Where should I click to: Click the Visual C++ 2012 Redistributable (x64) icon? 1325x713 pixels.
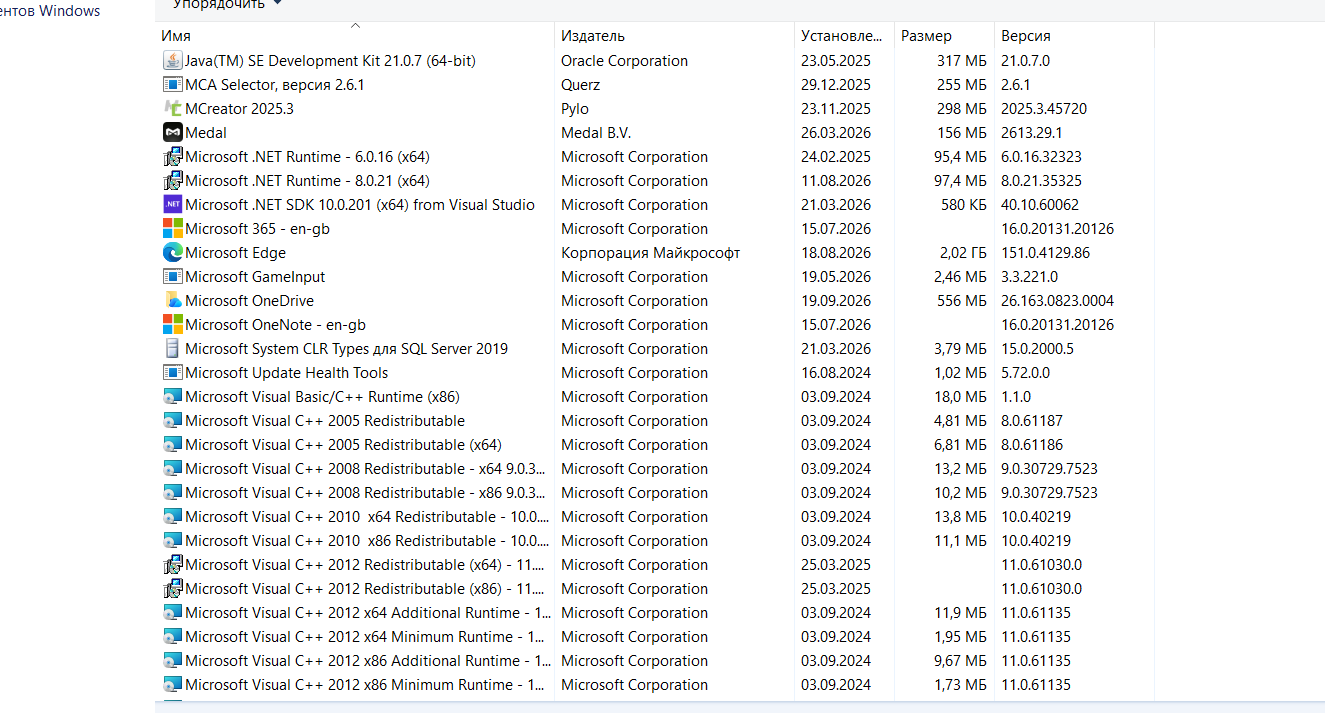172,565
